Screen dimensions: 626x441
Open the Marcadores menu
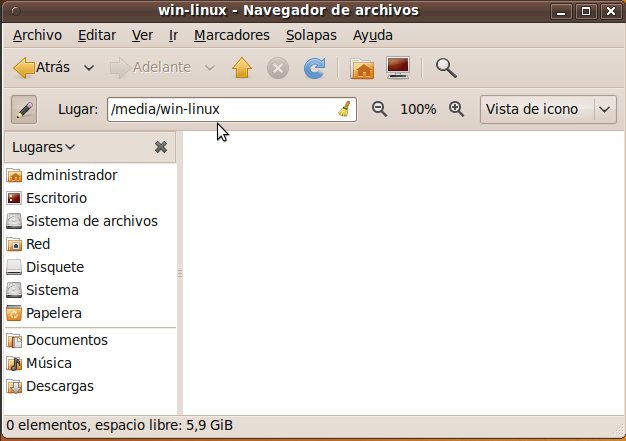232,35
